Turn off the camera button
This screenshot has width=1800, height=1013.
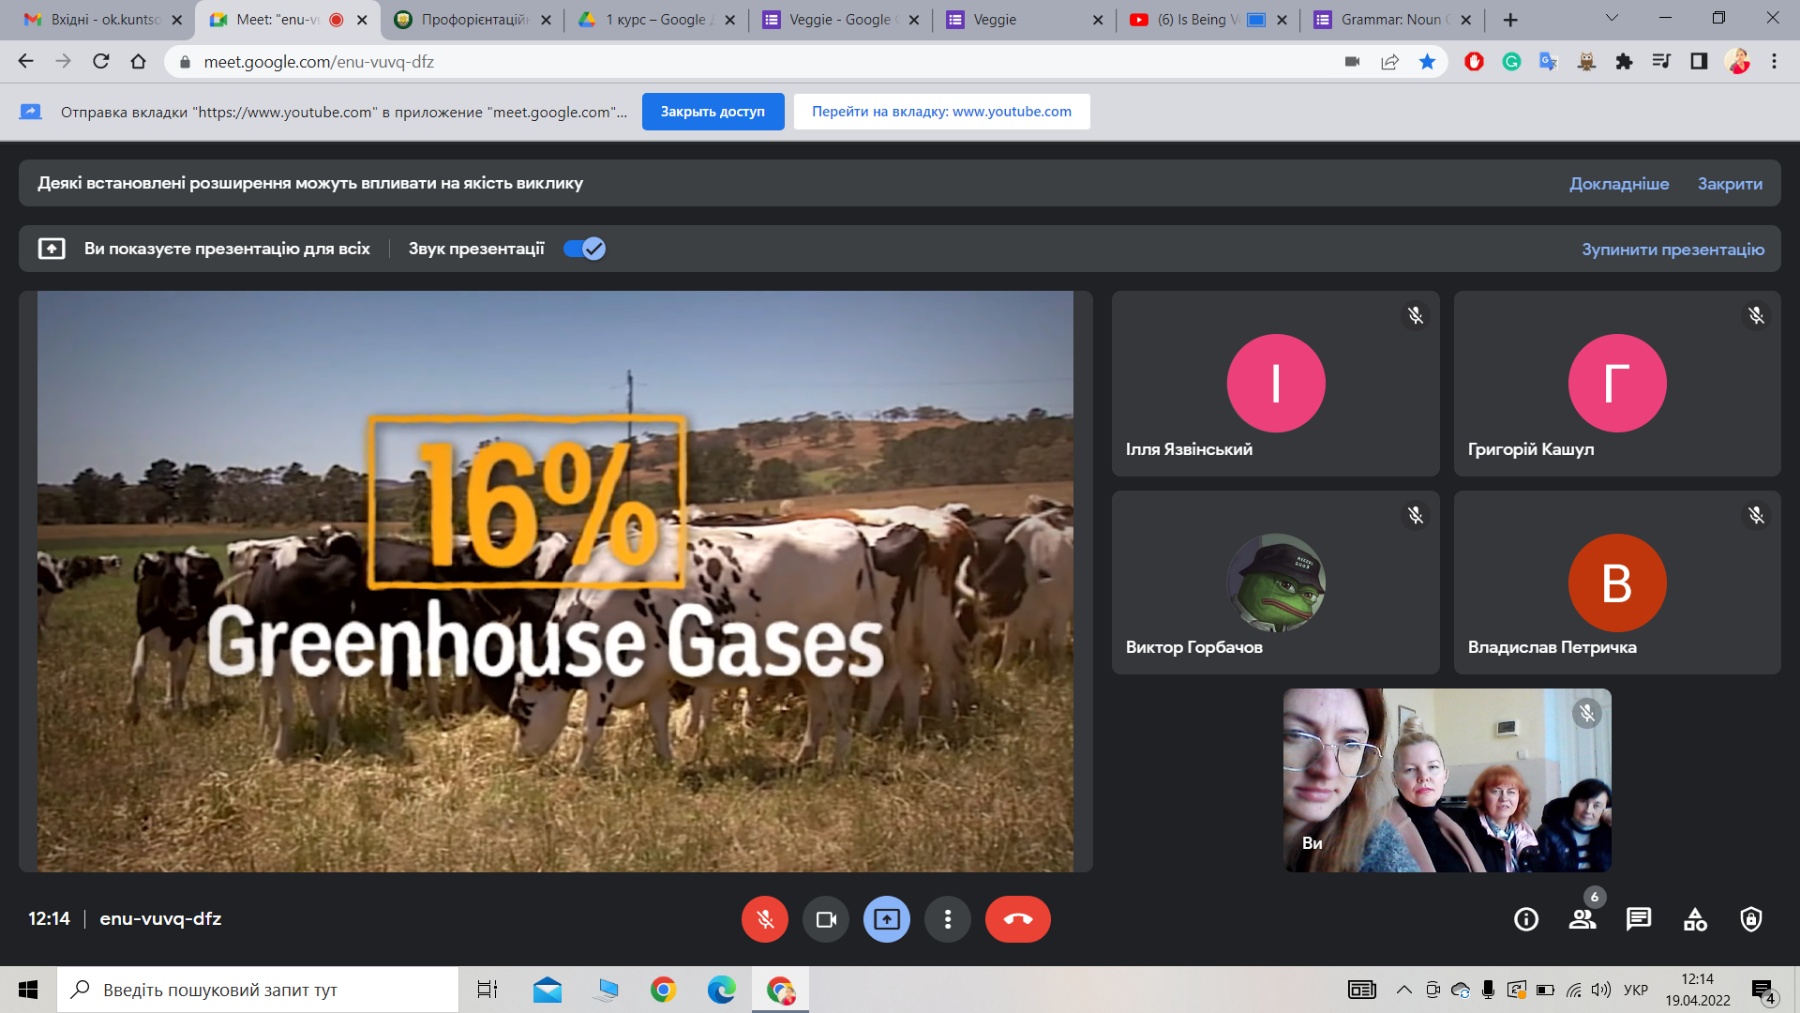(x=826, y=919)
